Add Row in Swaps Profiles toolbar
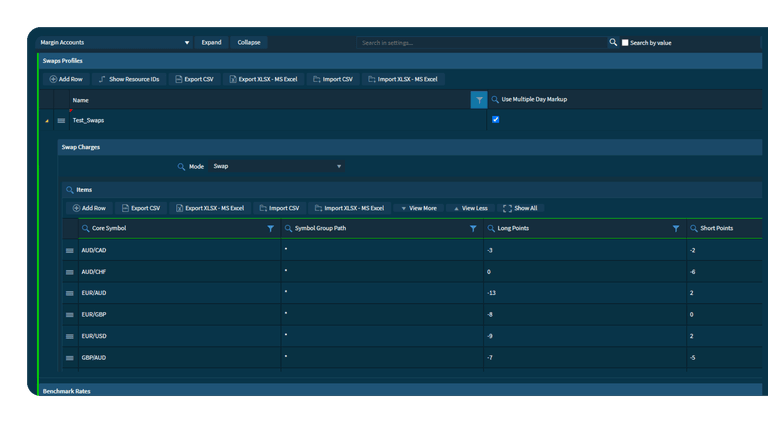Screen dimensions: 768x421 coord(66,79)
